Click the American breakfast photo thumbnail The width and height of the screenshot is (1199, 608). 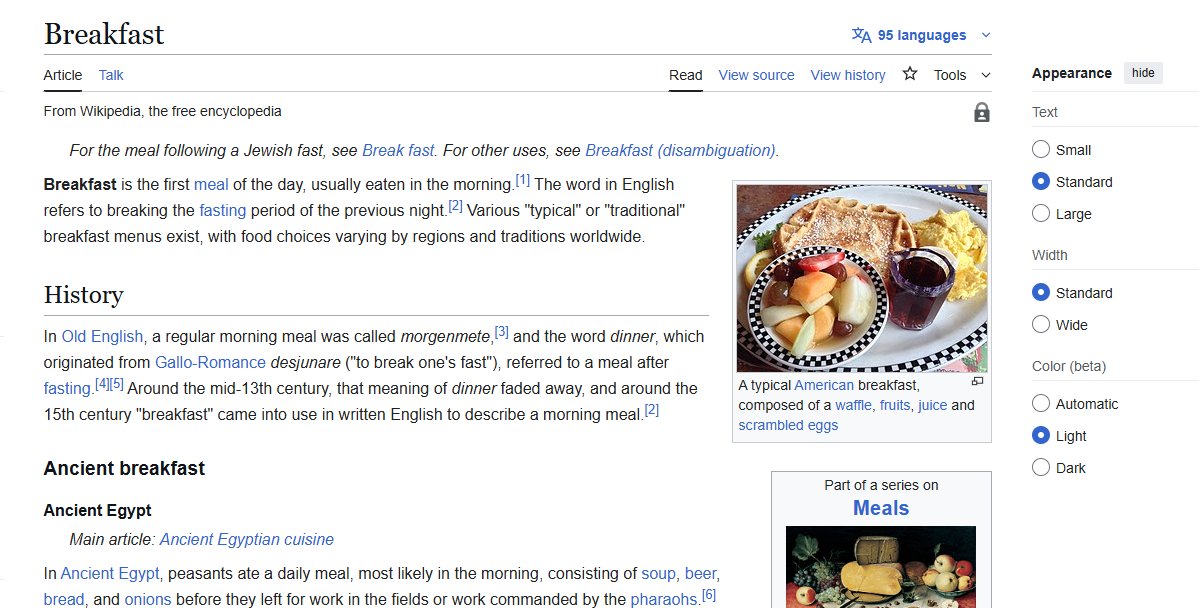(862, 276)
